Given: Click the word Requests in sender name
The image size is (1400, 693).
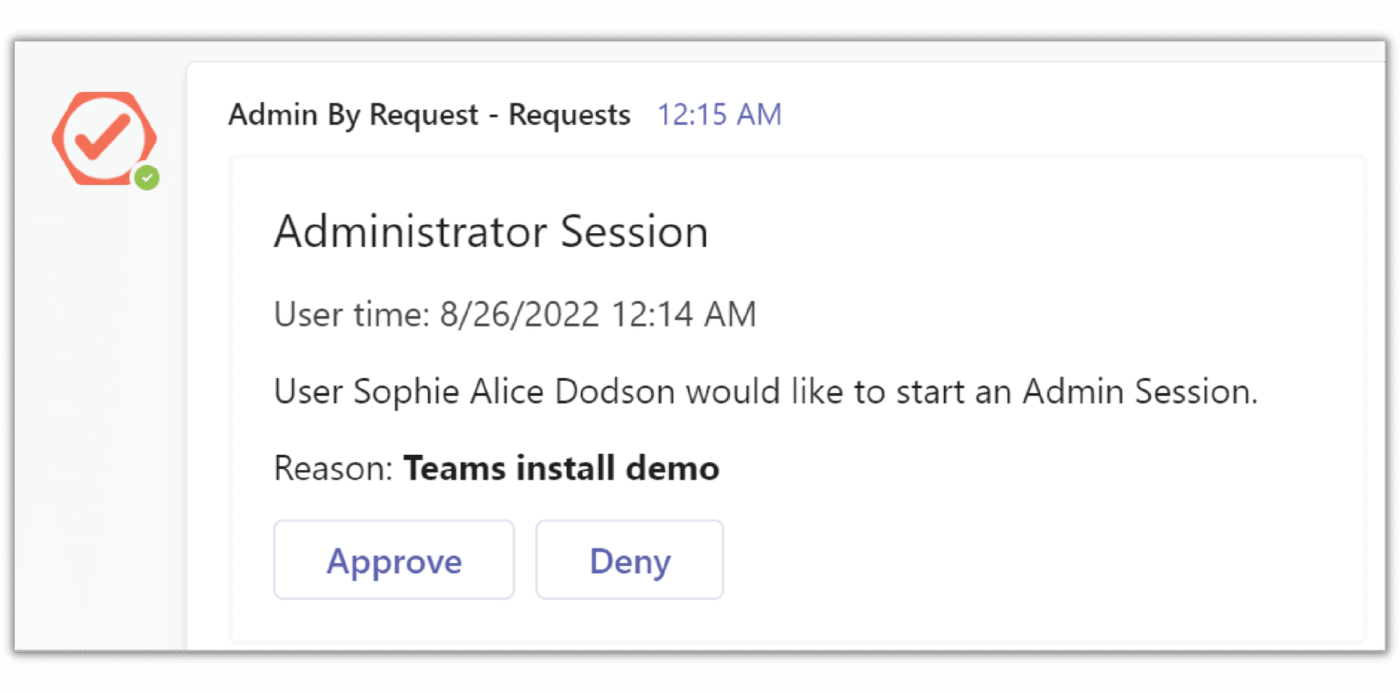Looking at the screenshot, I should coord(569,115).
